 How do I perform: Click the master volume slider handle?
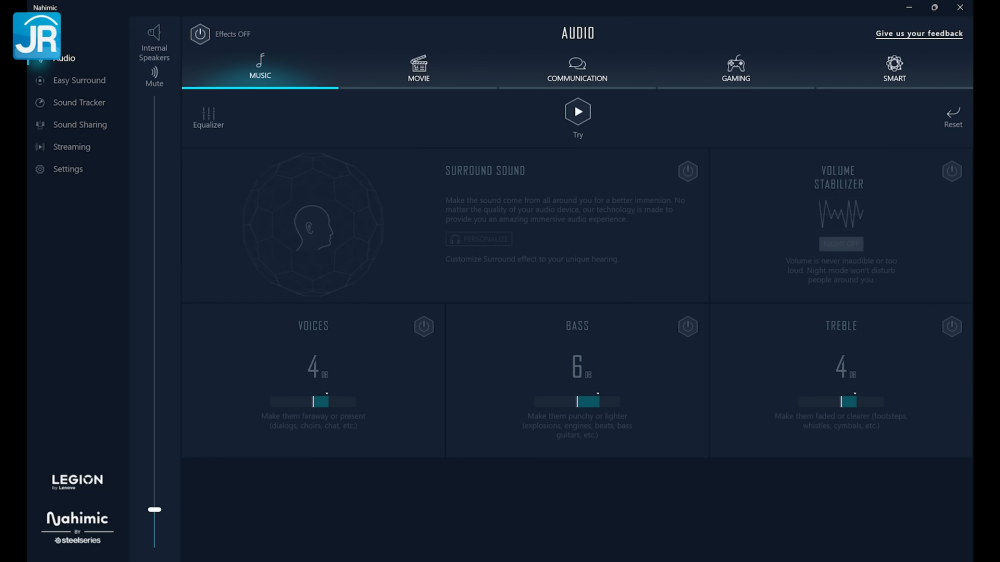(x=154, y=509)
